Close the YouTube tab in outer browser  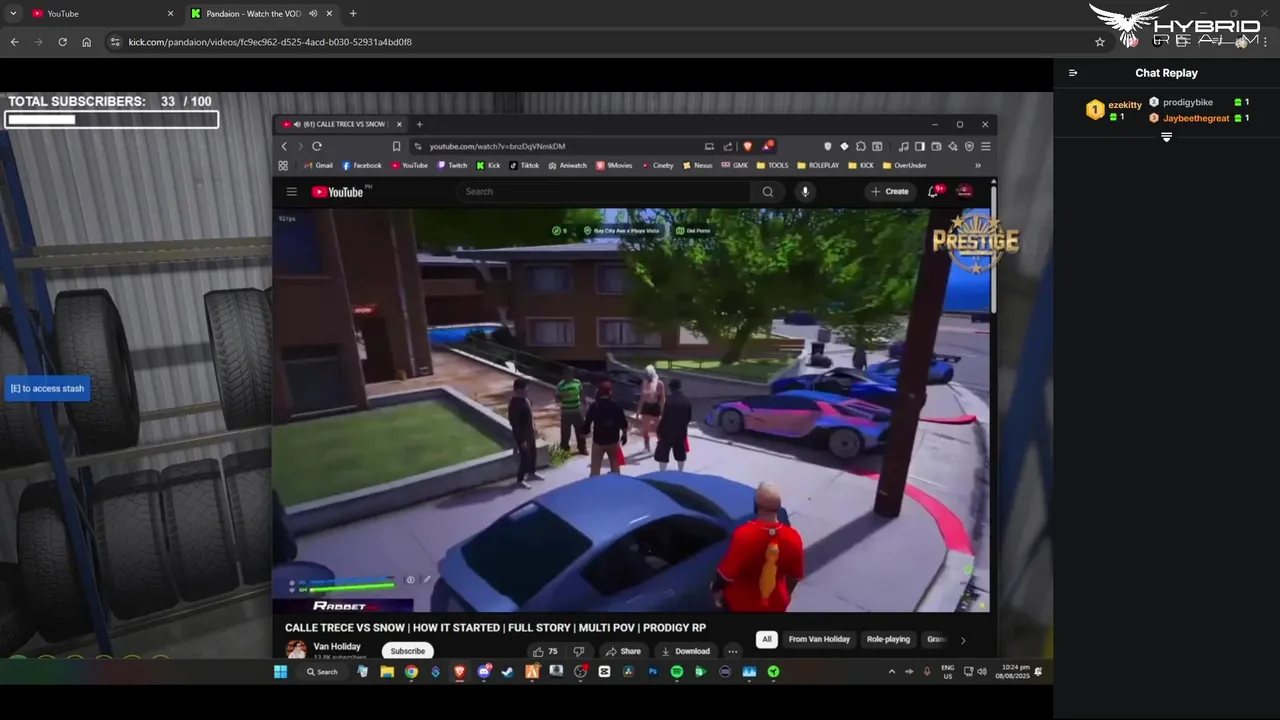[x=170, y=14]
